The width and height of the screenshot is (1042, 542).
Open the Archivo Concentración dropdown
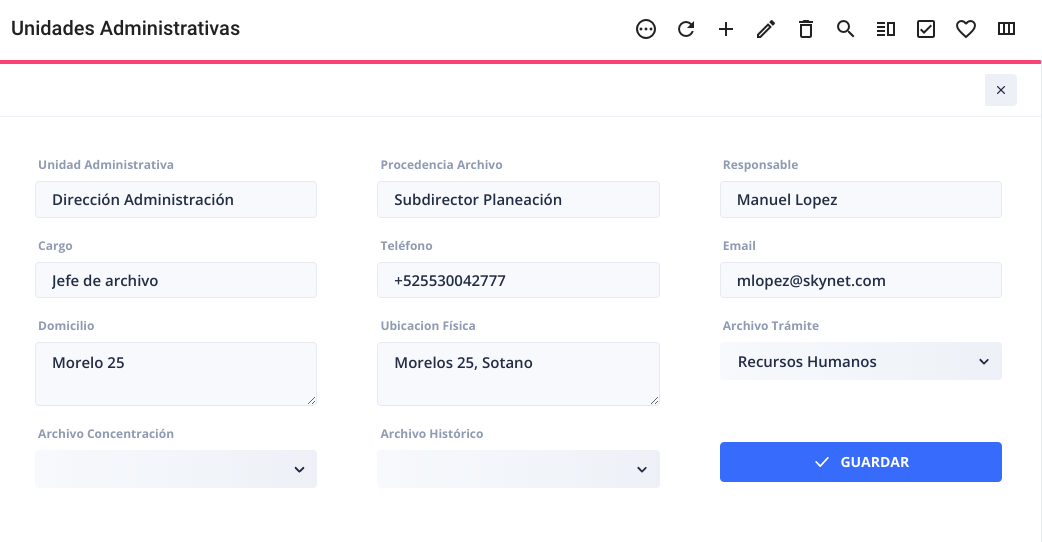click(176, 469)
